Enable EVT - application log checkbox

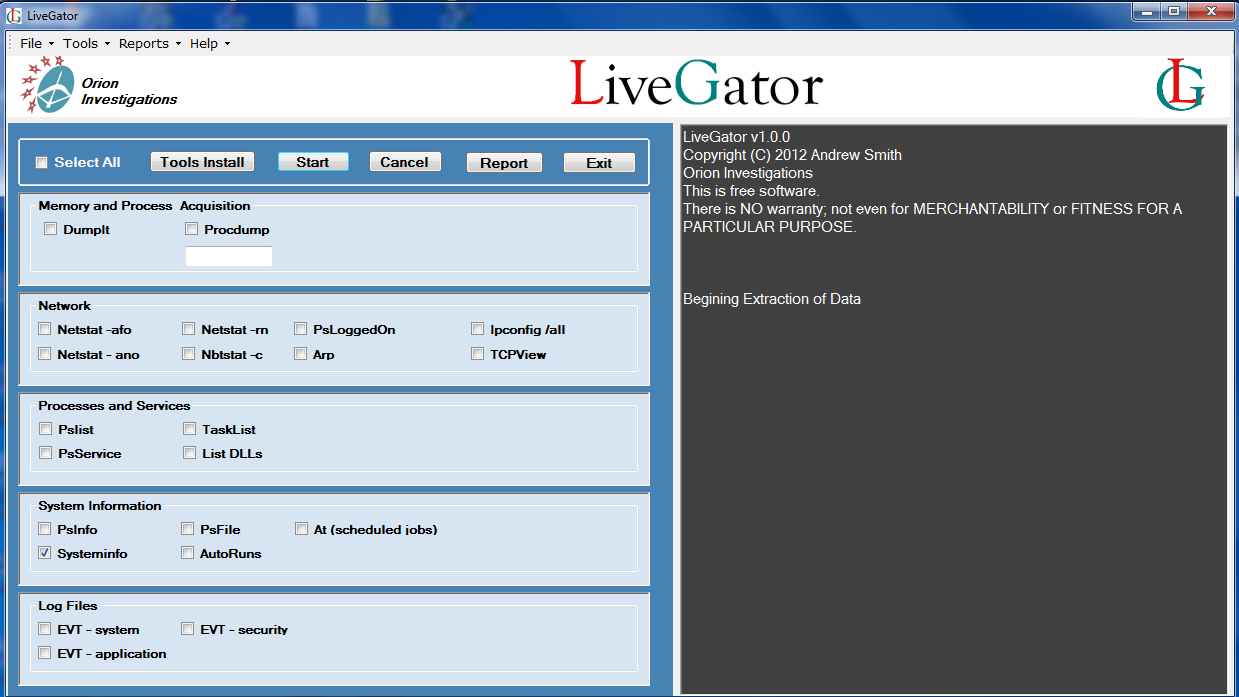(x=44, y=653)
